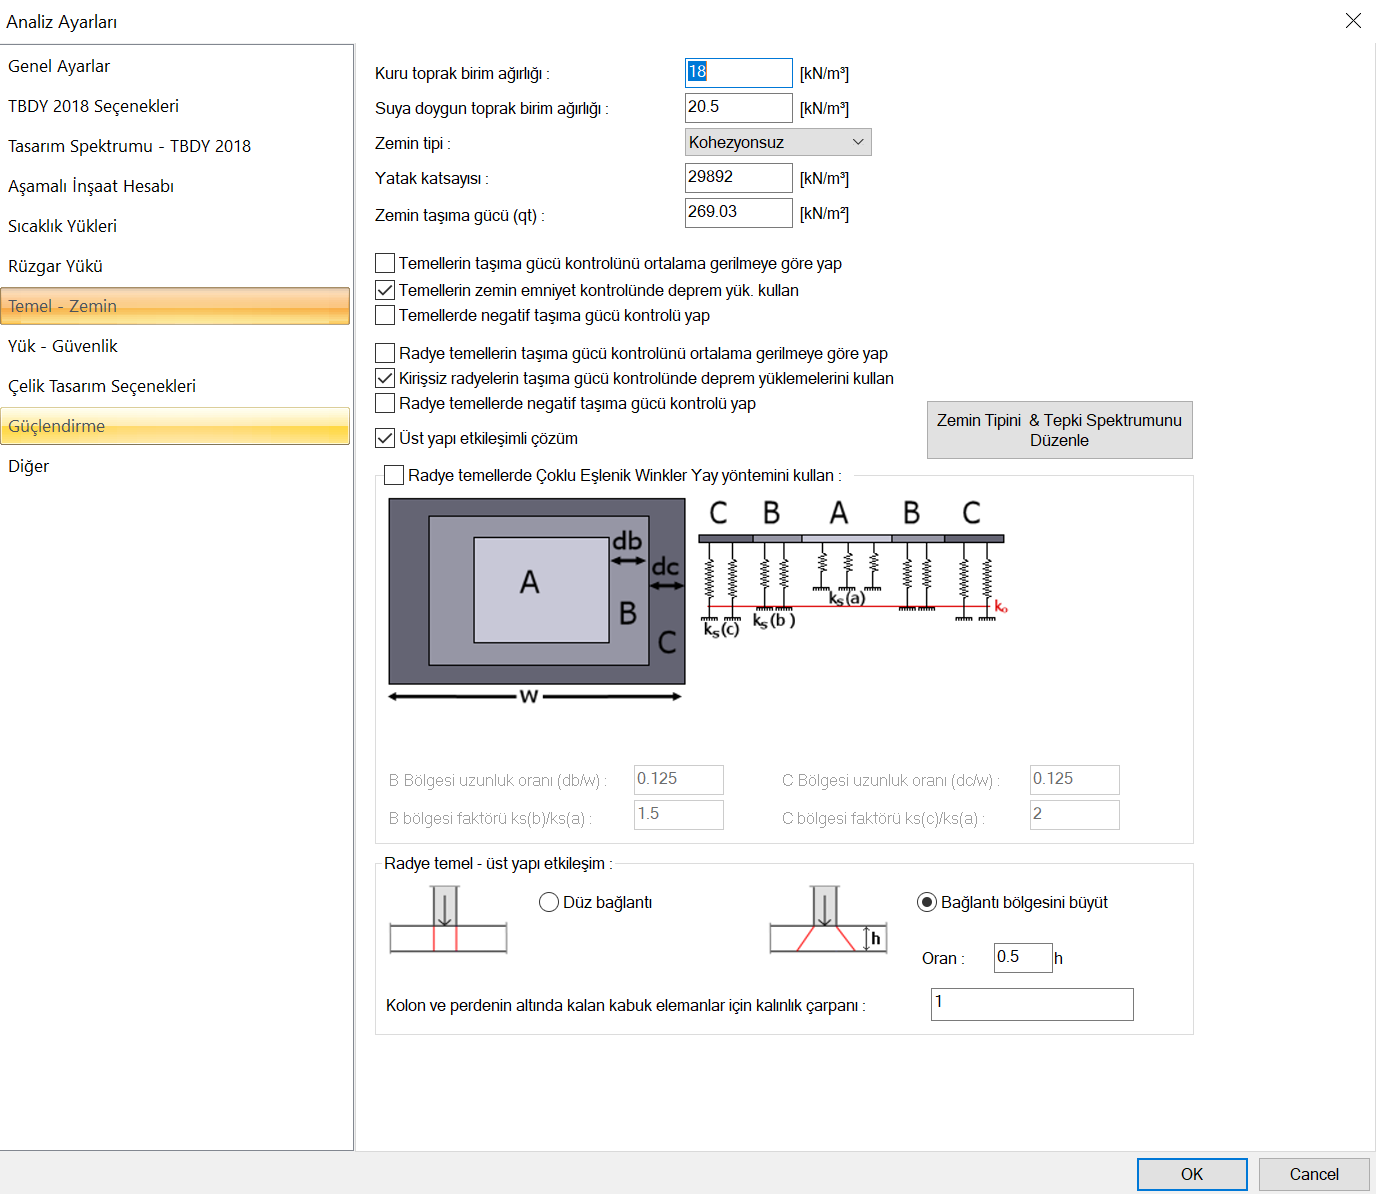Click Zemin Tipini & Tepki Spektrumunu Düzenle

click(1060, 430)
